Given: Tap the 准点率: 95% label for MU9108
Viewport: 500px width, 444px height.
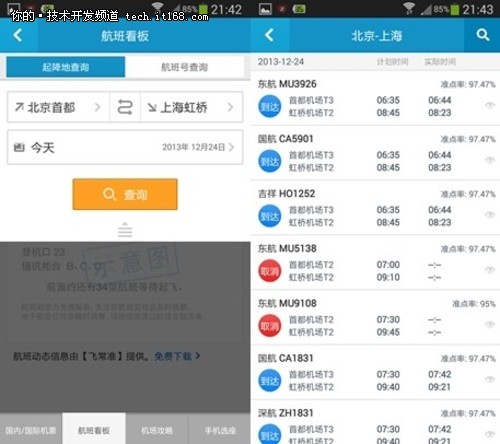Looking at the screenshot, I should click(x=474, y=304).
